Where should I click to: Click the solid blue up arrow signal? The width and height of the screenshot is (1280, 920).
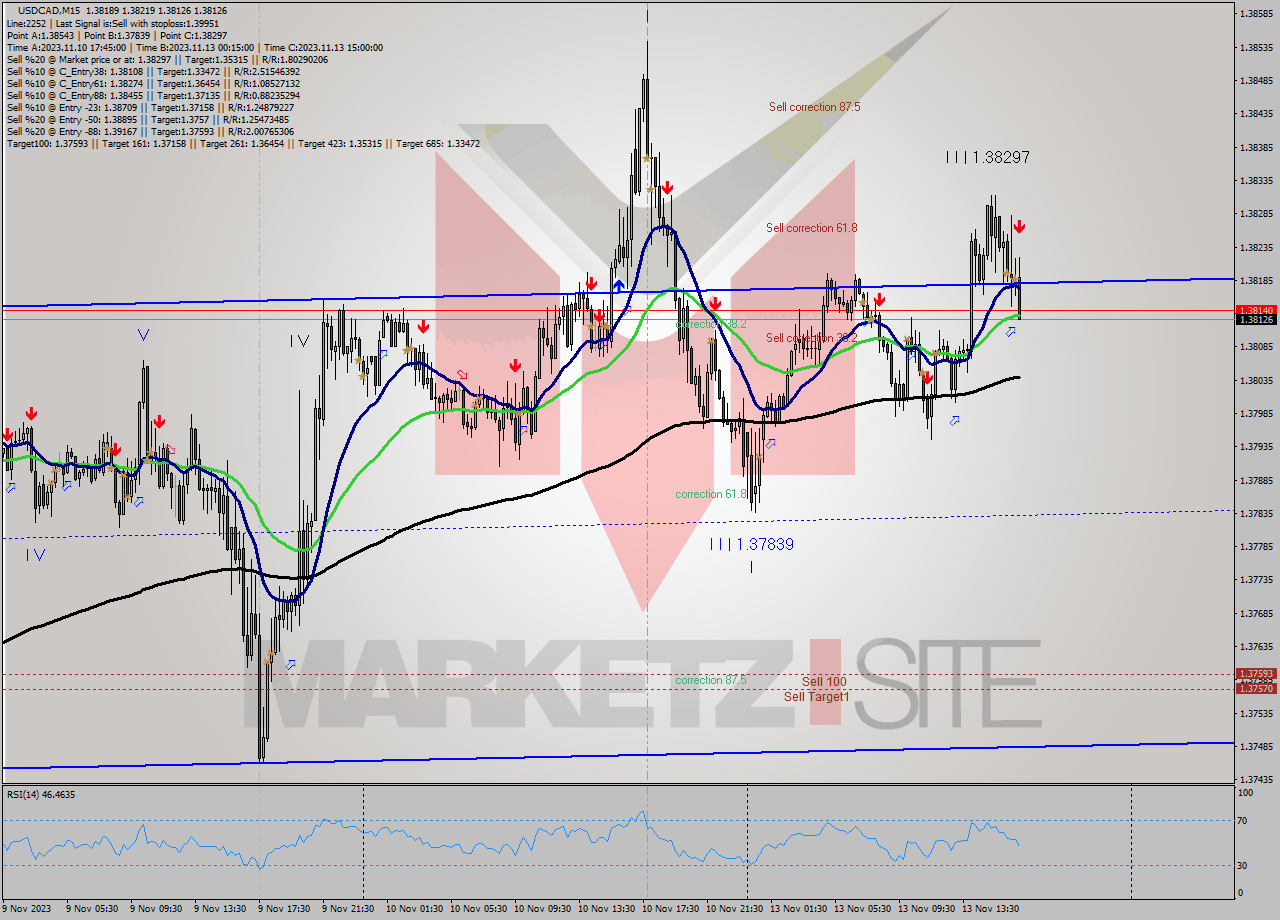[x=618, y=285]
